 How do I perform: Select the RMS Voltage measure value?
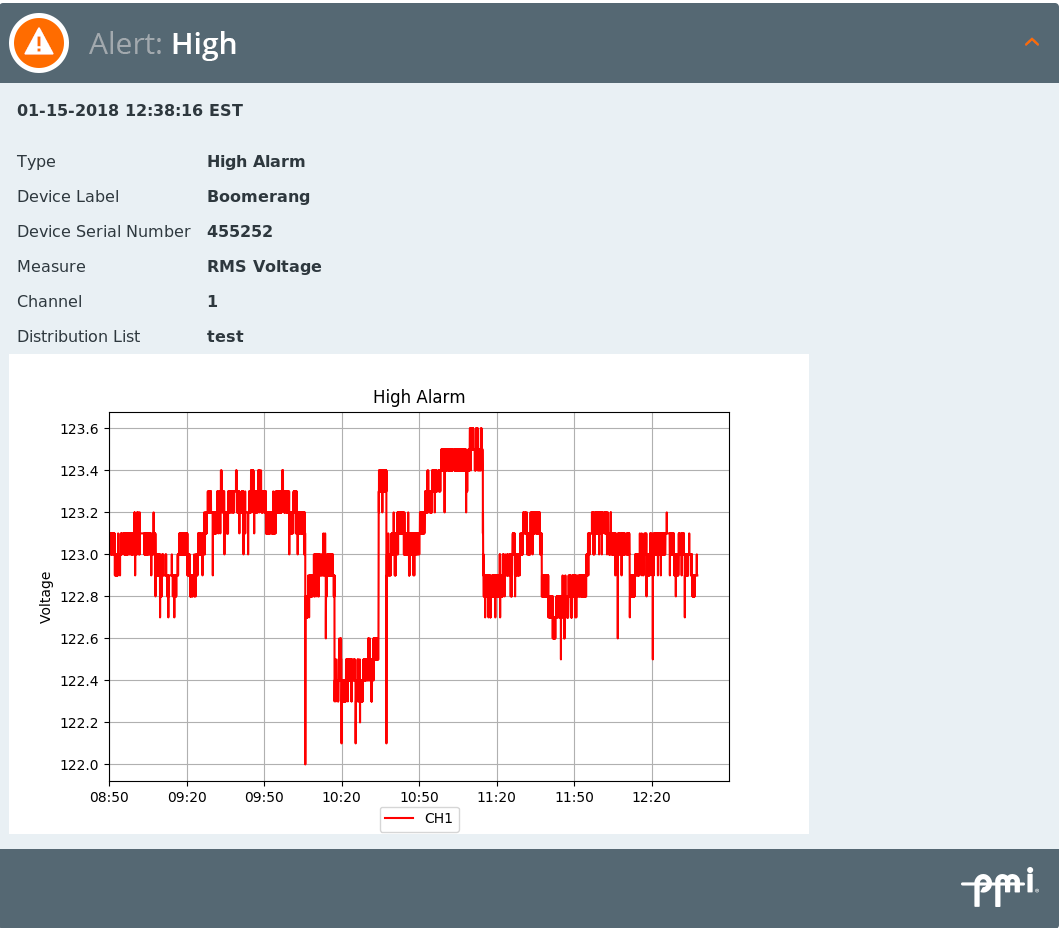point(264,267)
